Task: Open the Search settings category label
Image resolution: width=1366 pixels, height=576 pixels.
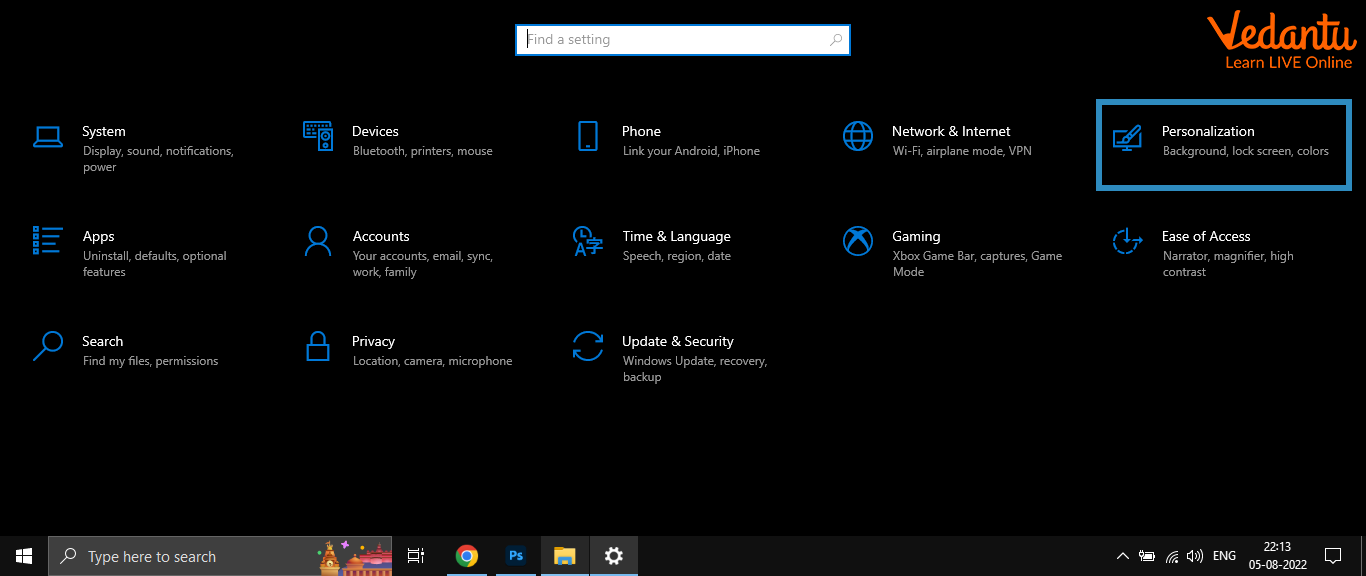Action: pyautogui.click(x=103, y=341)
